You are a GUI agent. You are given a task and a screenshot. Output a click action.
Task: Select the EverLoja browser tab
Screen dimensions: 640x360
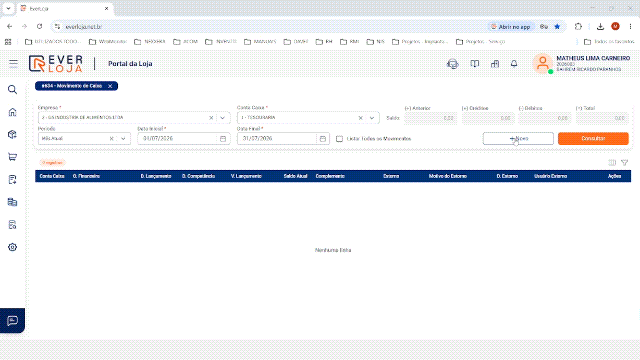pyautogui.click(x=65, y=8)
